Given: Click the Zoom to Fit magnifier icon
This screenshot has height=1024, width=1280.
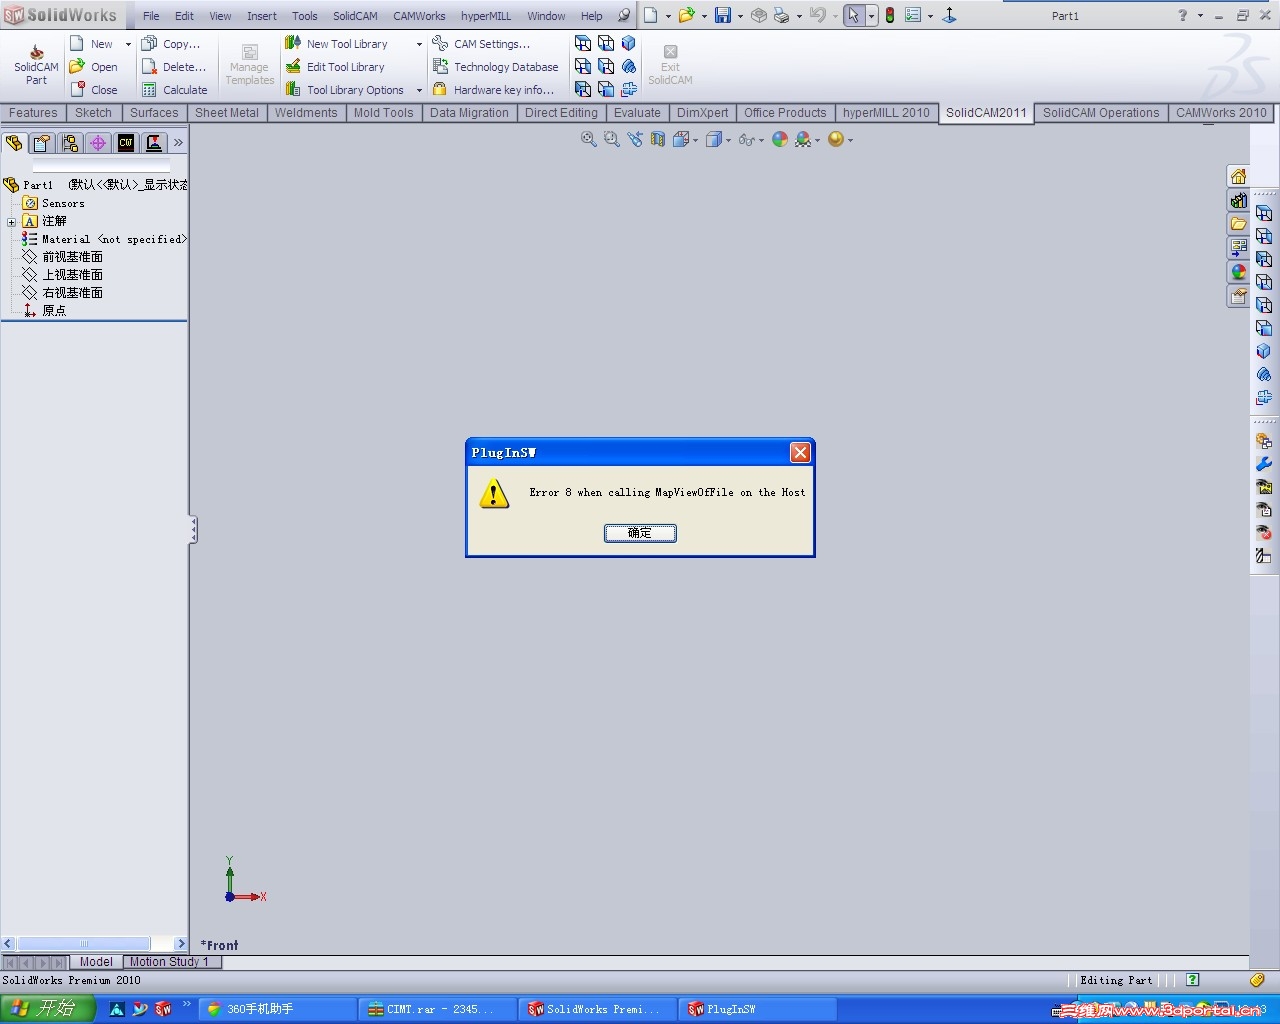Looking at the screenshot, I should click(x=589, y=140).
